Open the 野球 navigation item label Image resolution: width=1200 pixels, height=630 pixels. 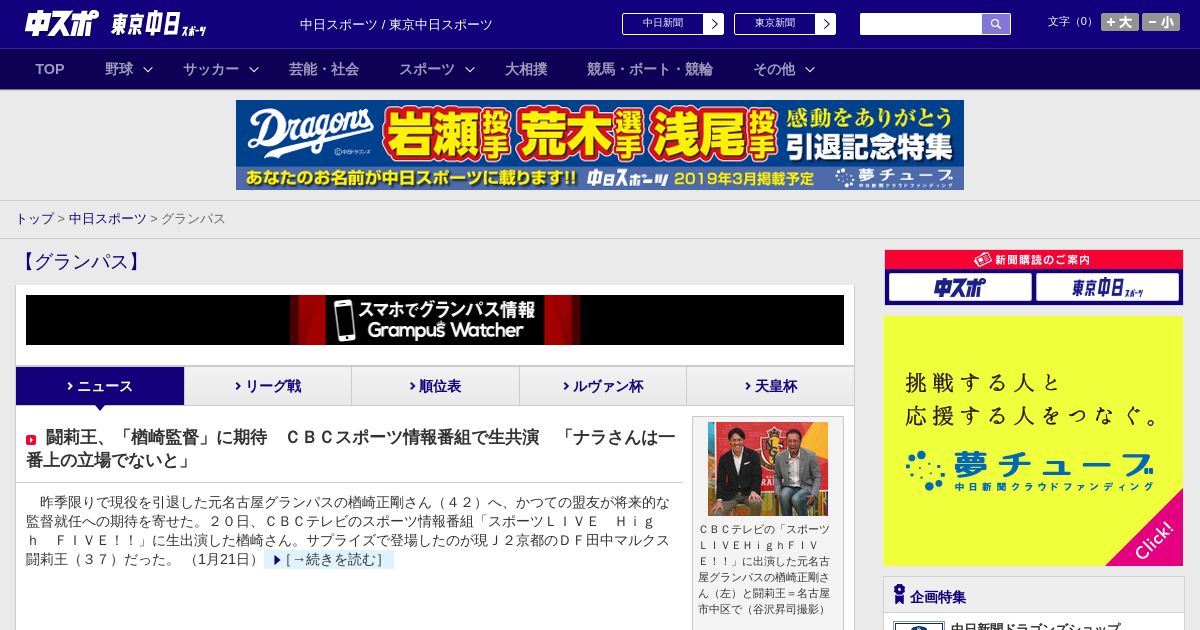tap(119, 69)
